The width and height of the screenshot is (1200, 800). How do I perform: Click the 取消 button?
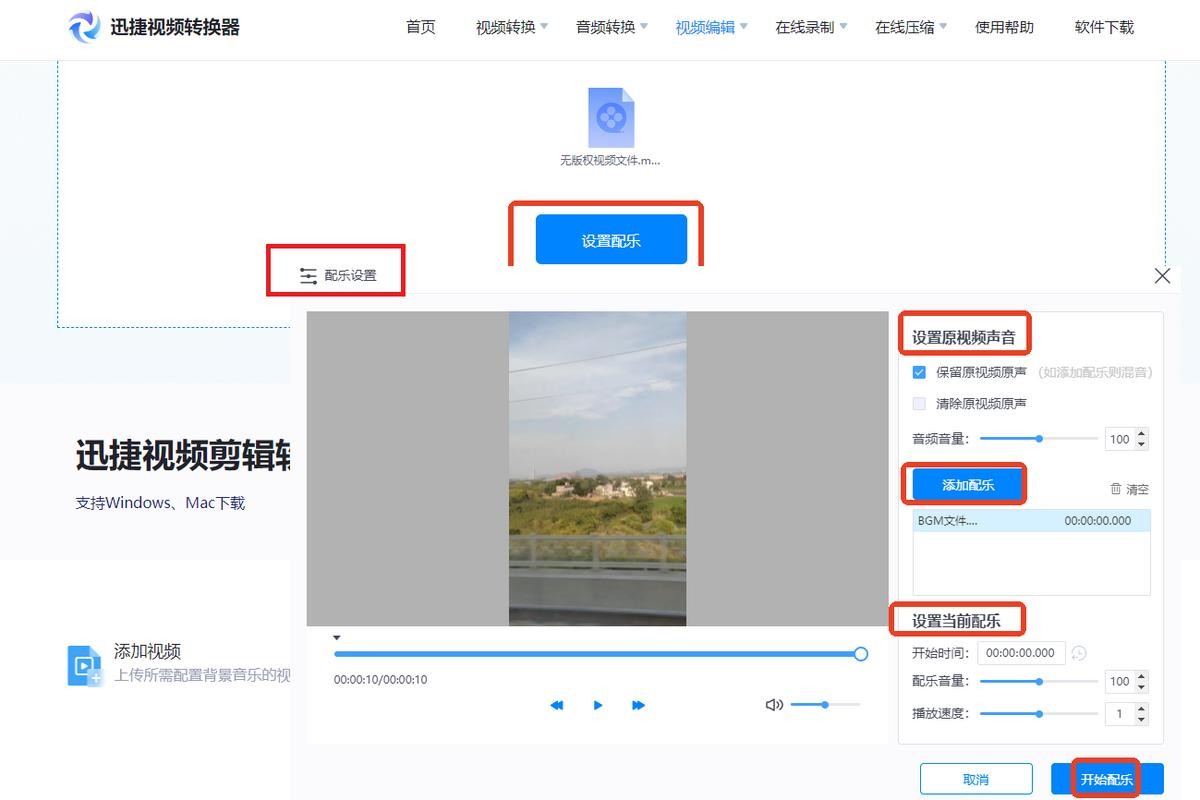976,779
